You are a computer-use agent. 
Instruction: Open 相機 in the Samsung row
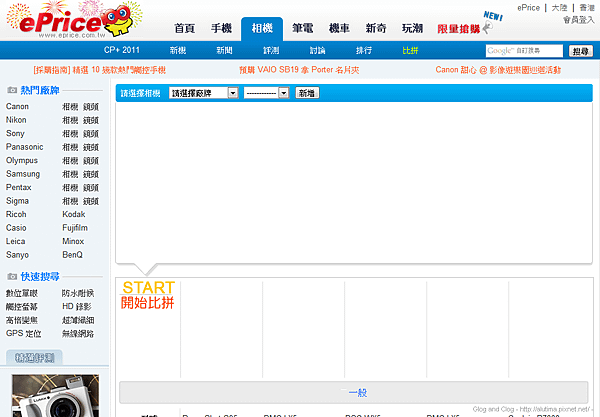pos(70,174)
